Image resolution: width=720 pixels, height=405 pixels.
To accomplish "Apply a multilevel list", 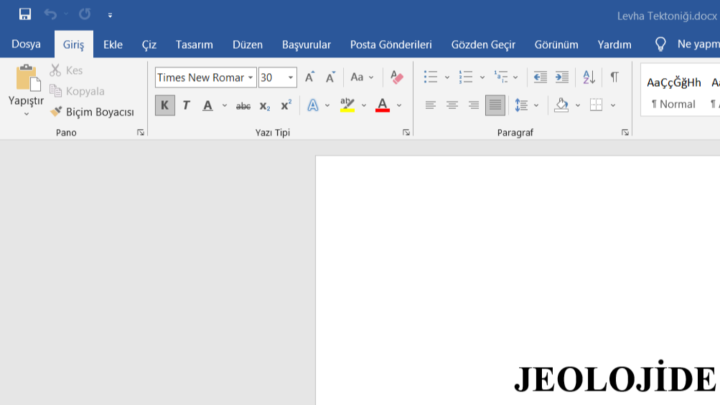I will (x=501, y=77).
